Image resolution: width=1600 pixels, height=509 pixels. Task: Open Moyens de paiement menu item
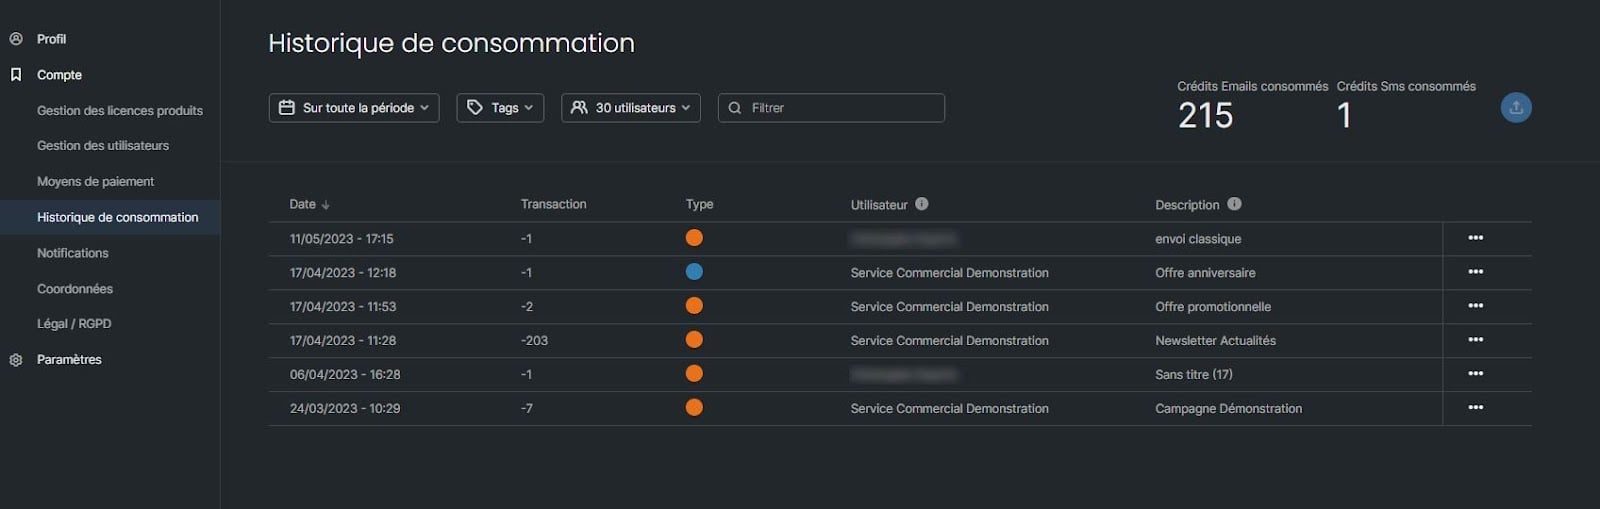click(x=95, y=182)
